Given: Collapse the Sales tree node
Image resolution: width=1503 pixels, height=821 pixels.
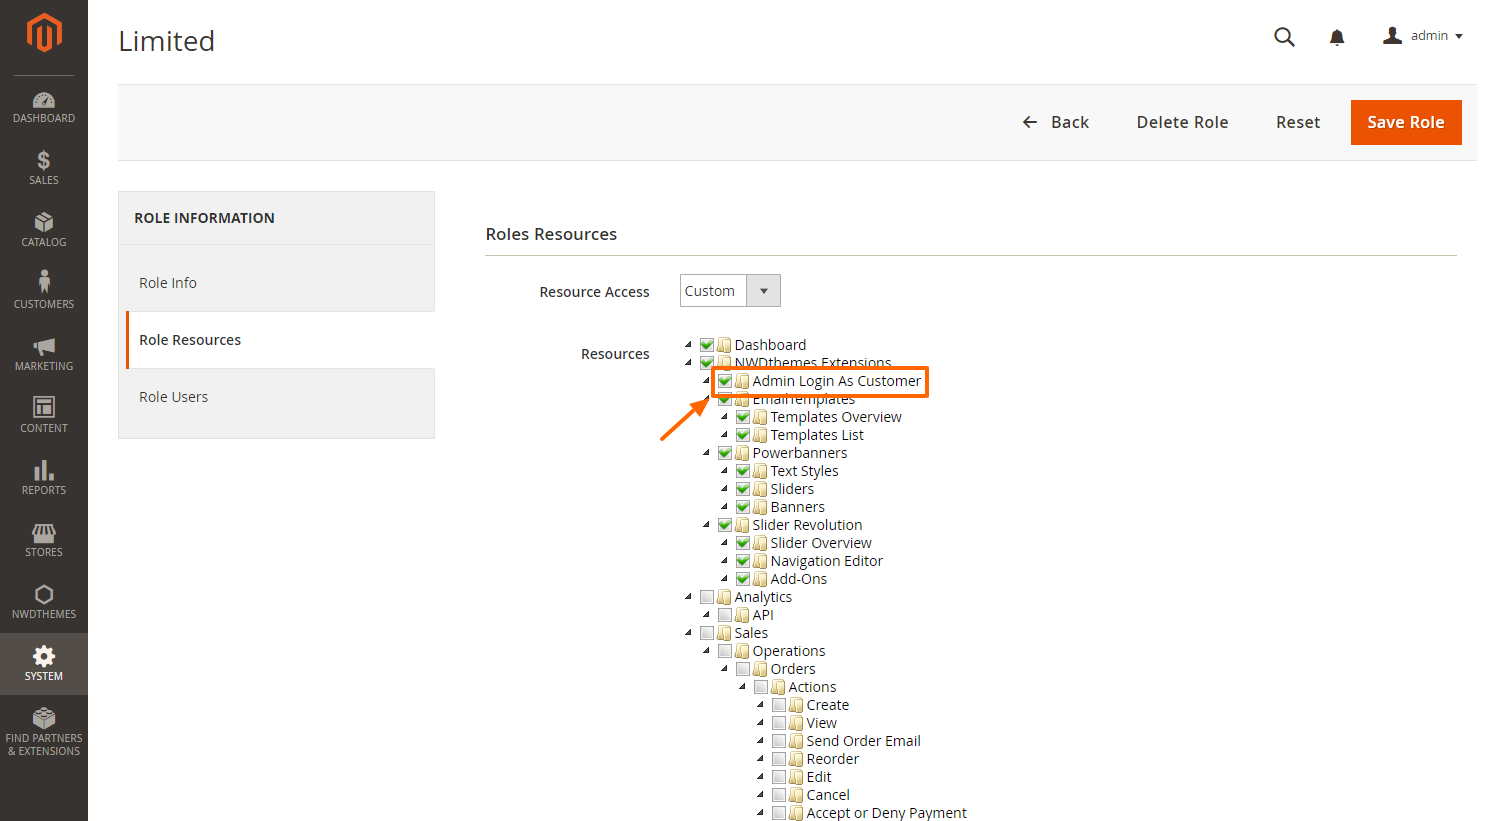Looking at the screenshot, I should click(x=688, y=633).
